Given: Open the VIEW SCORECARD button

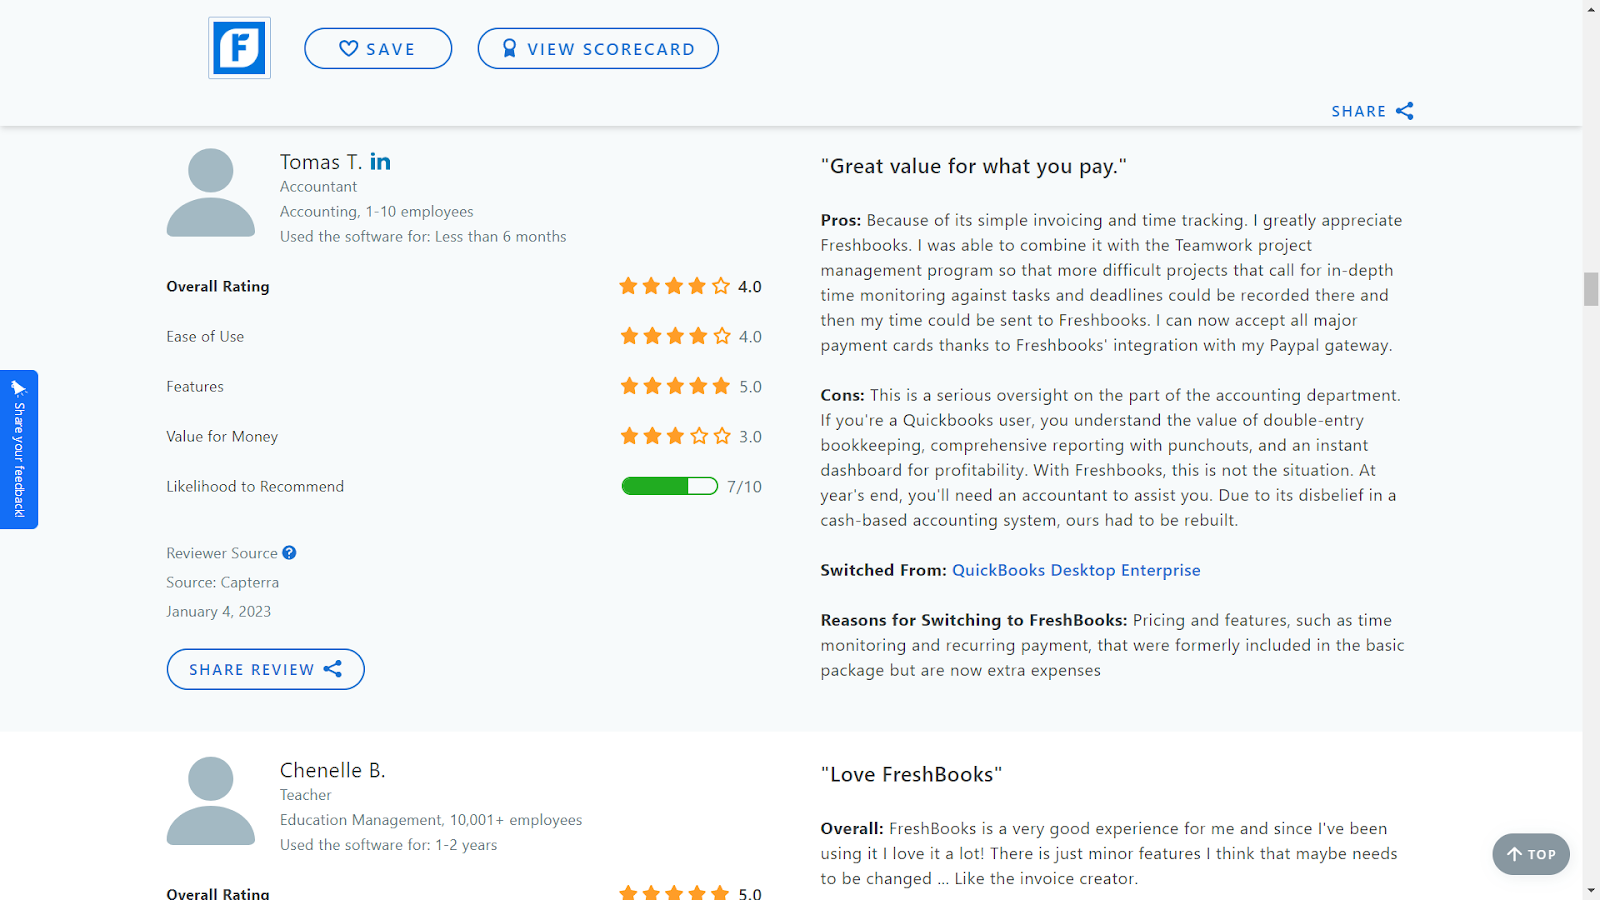Looking at the screenshot, I should coord(598,48).
